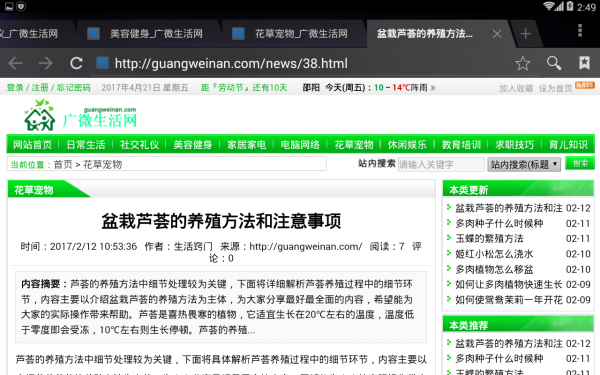Click the 本类推荐 sidebar heading
Viewport: 600px width, 375px height.
click(468, 326)
